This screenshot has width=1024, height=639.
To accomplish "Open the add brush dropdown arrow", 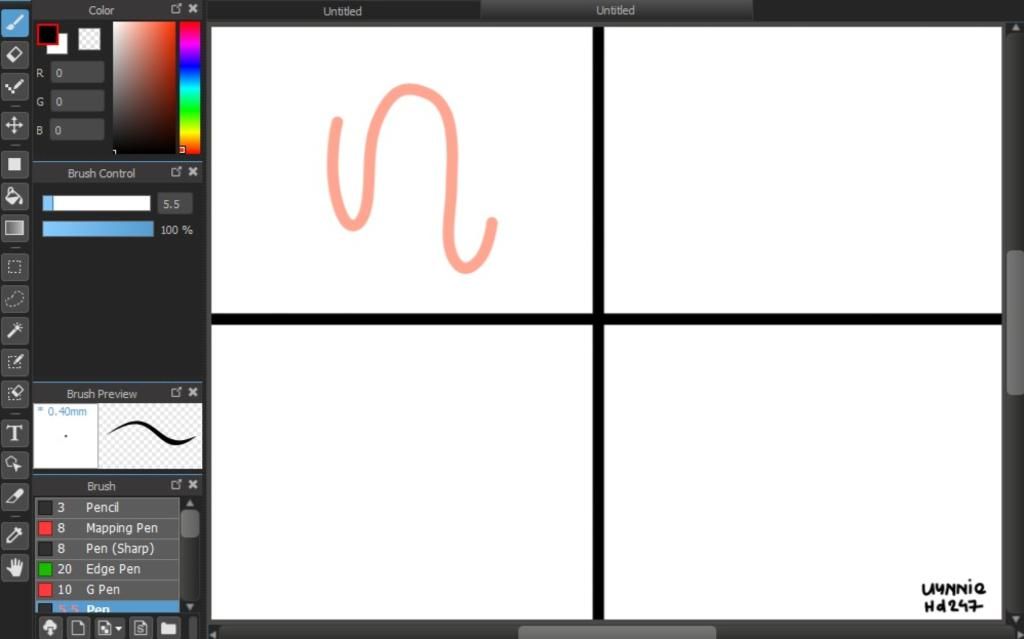I will 118,629.
